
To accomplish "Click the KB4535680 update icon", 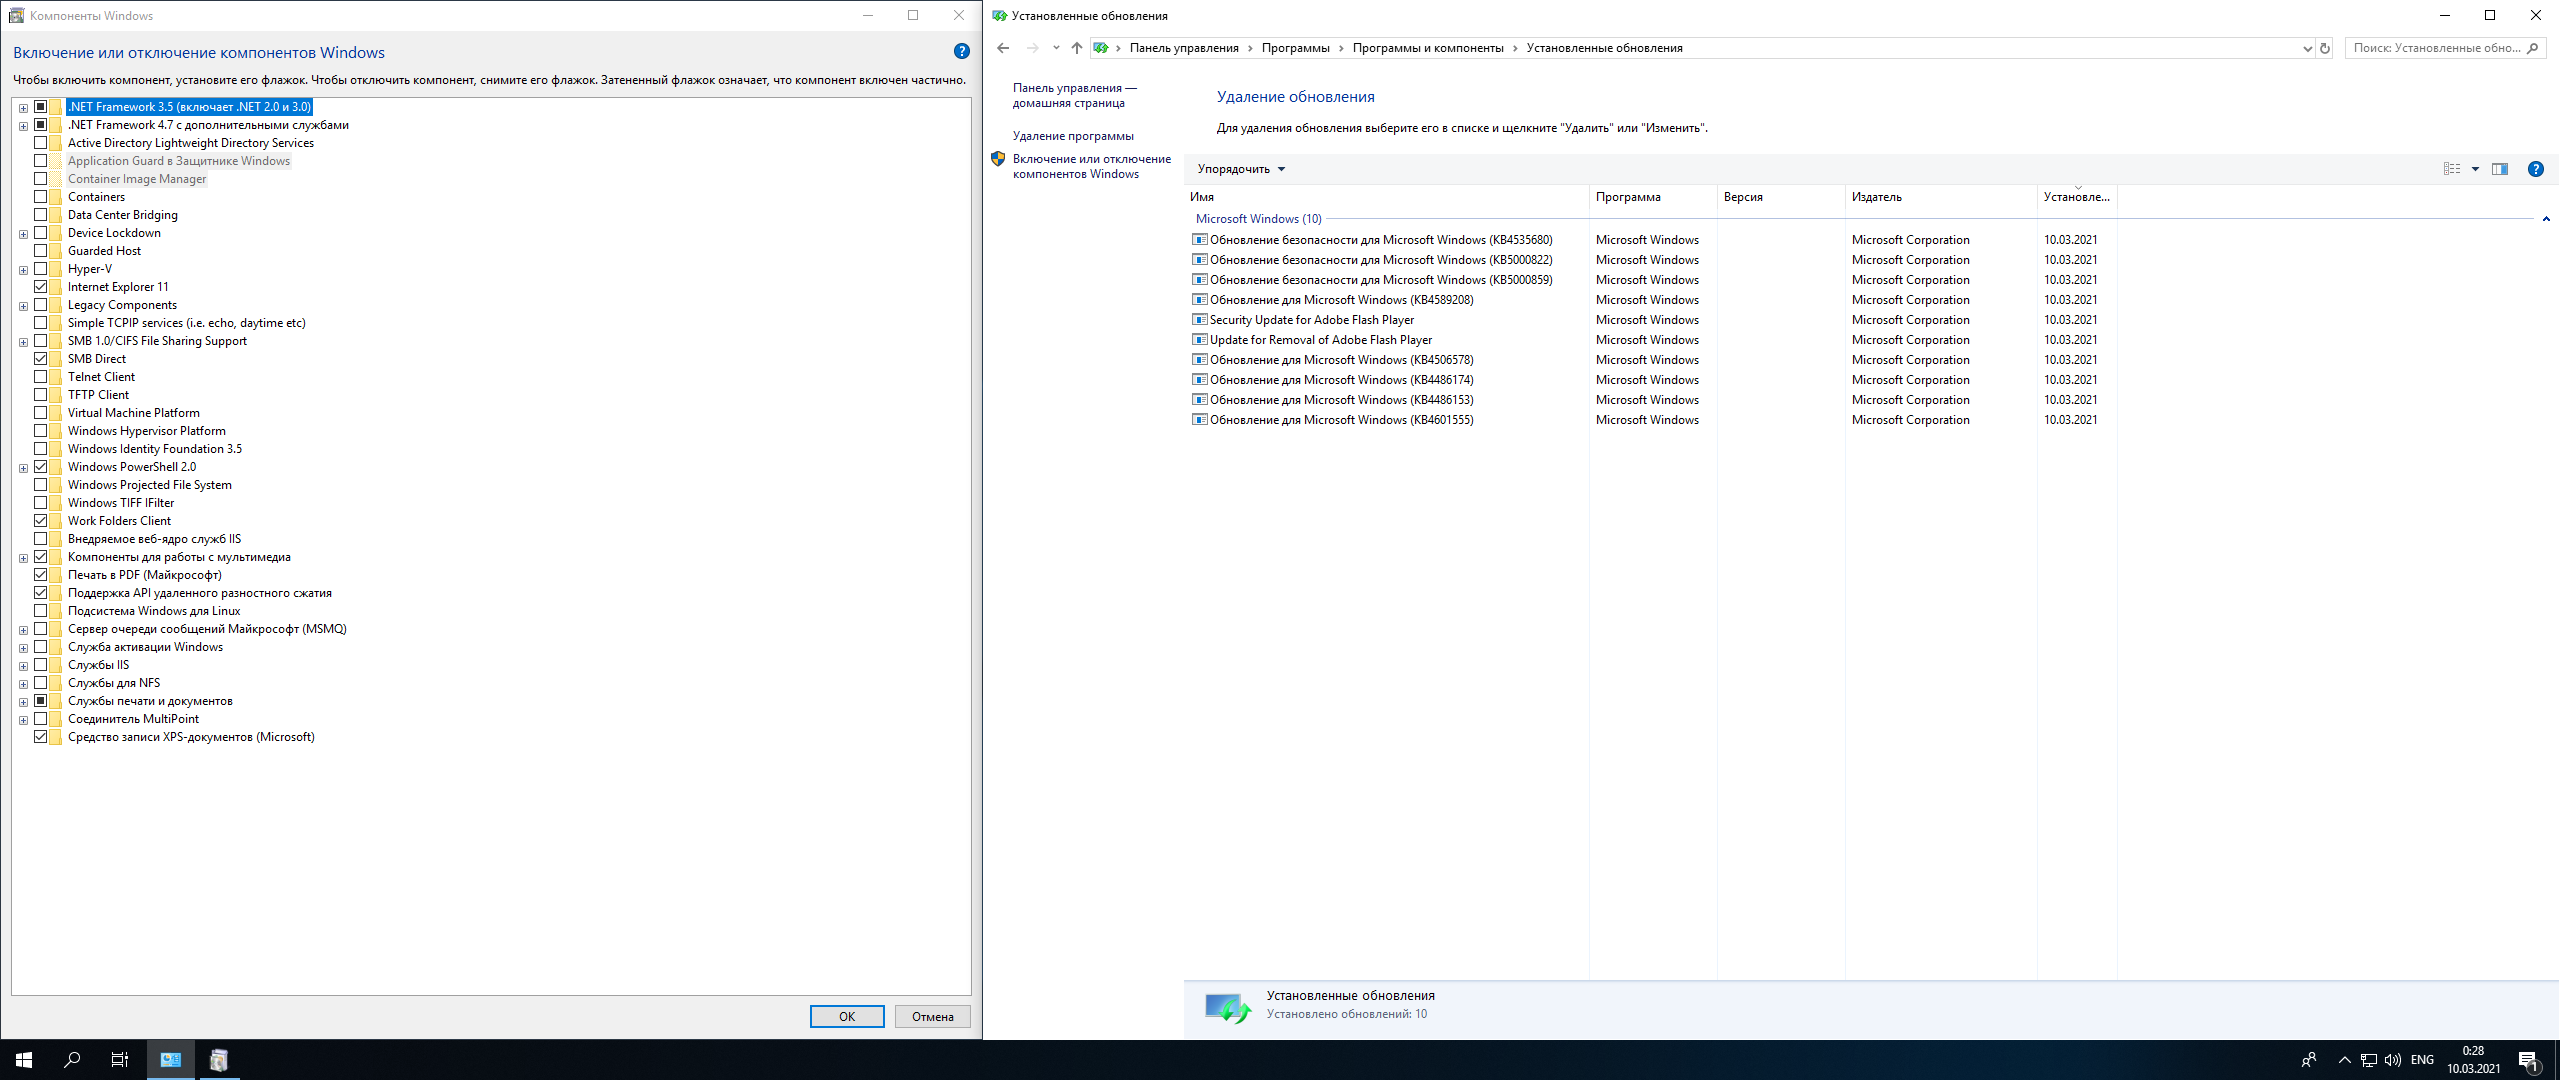I will pyautogui.click(x=1199, y=240).
